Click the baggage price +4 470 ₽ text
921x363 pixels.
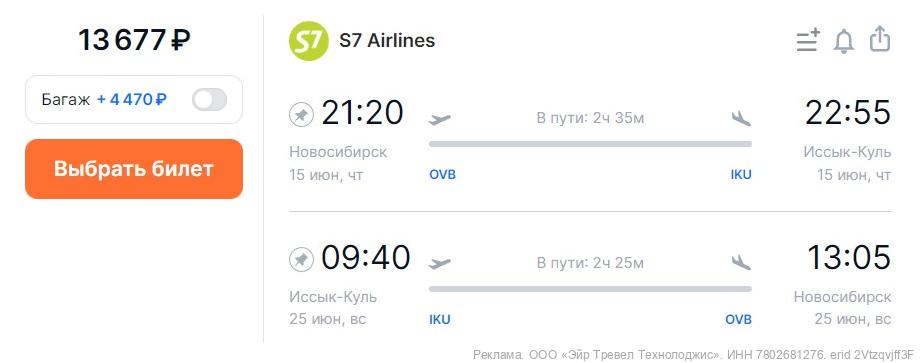(x=132, y=100)
